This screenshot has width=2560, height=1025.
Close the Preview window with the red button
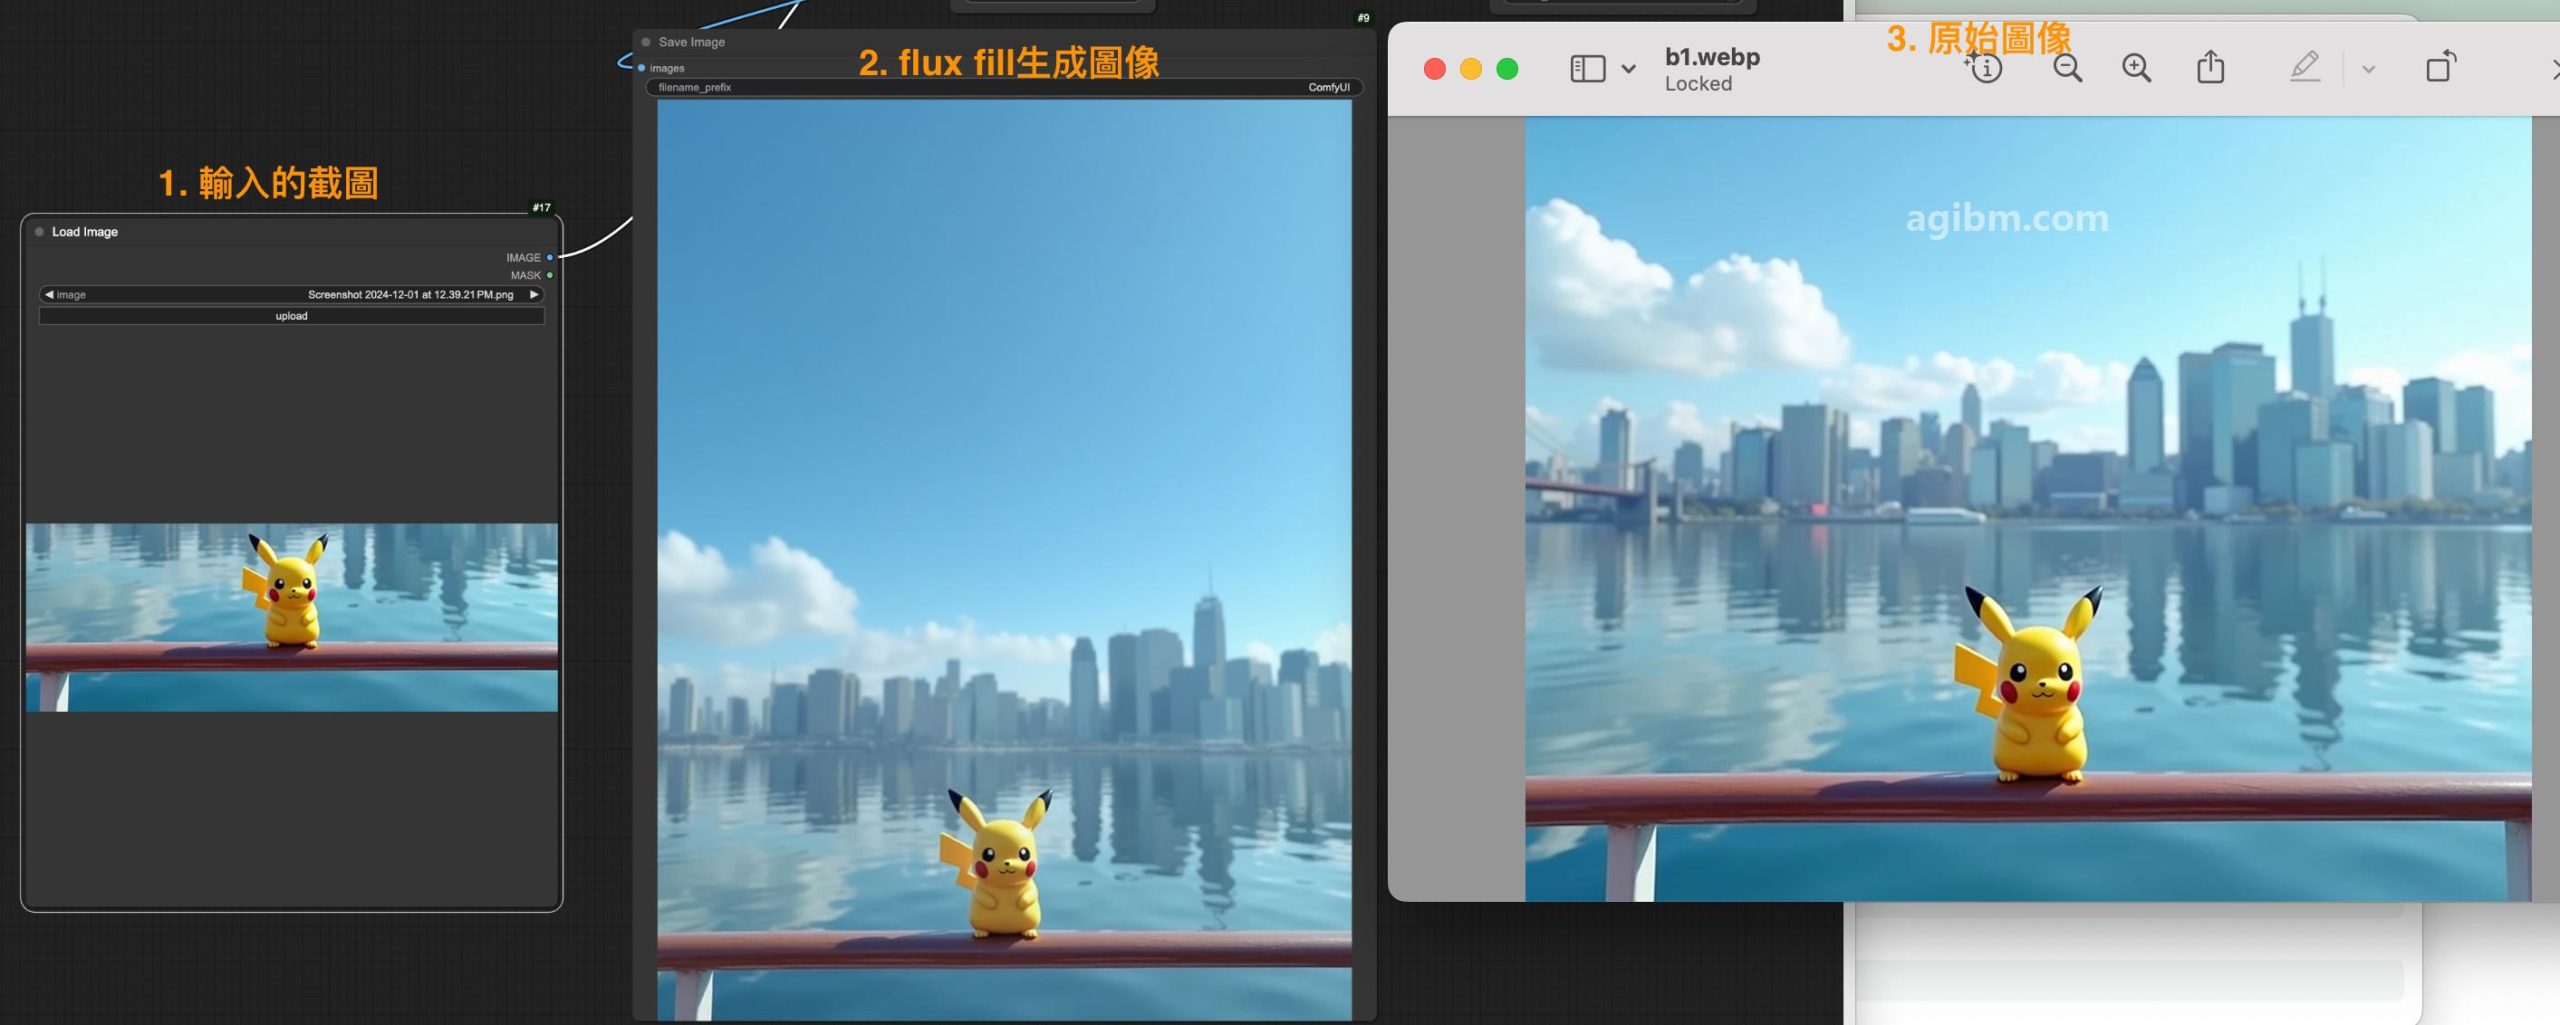click(1434, 69)
